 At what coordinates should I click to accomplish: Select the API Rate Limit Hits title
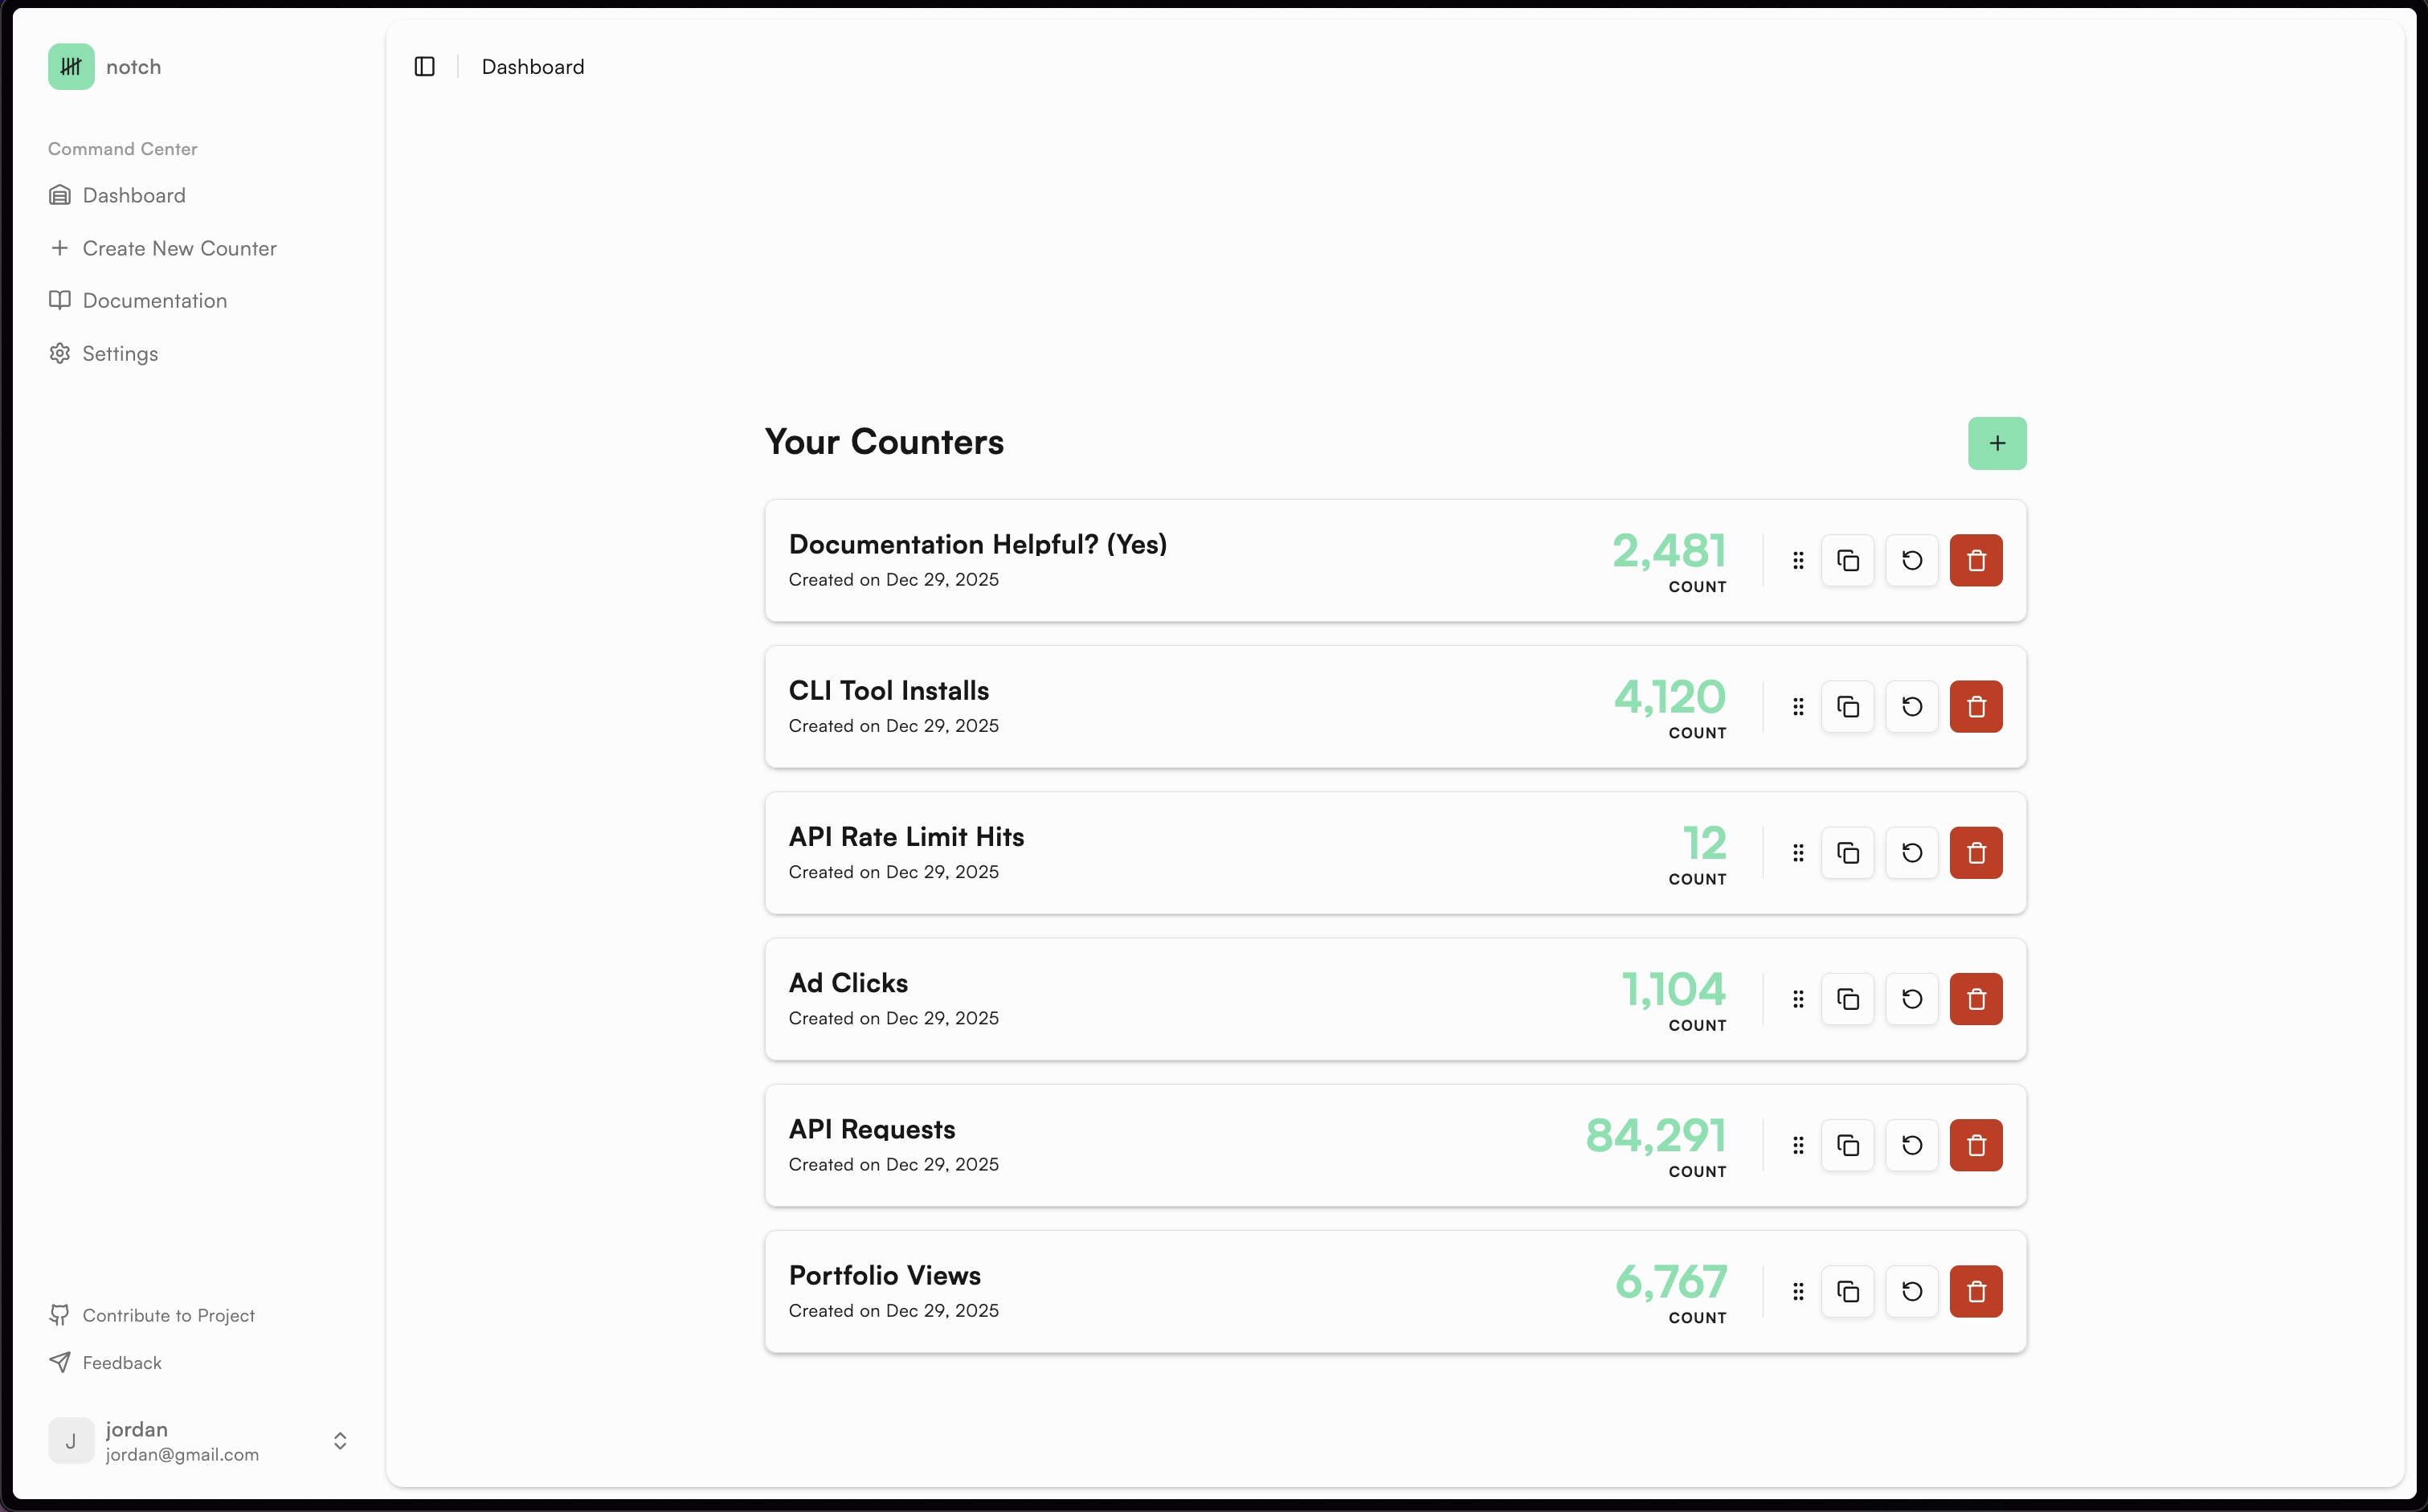(906, 836)
